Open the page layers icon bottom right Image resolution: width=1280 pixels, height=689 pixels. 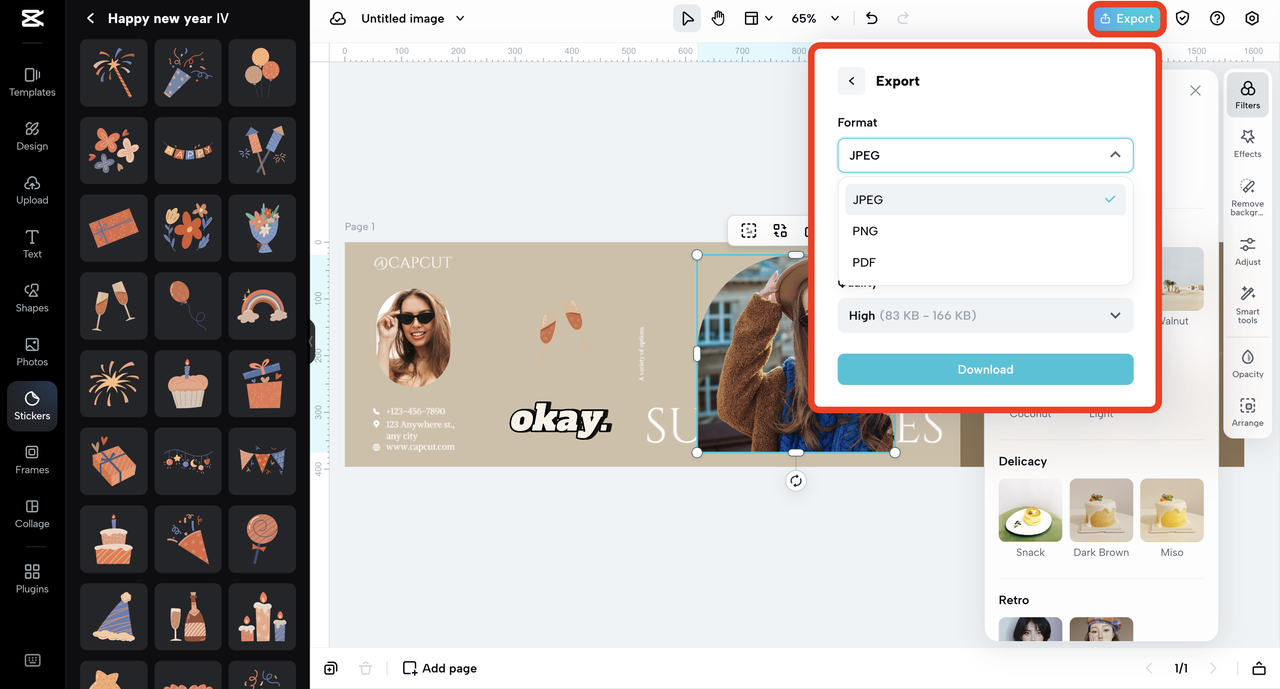1258,668
